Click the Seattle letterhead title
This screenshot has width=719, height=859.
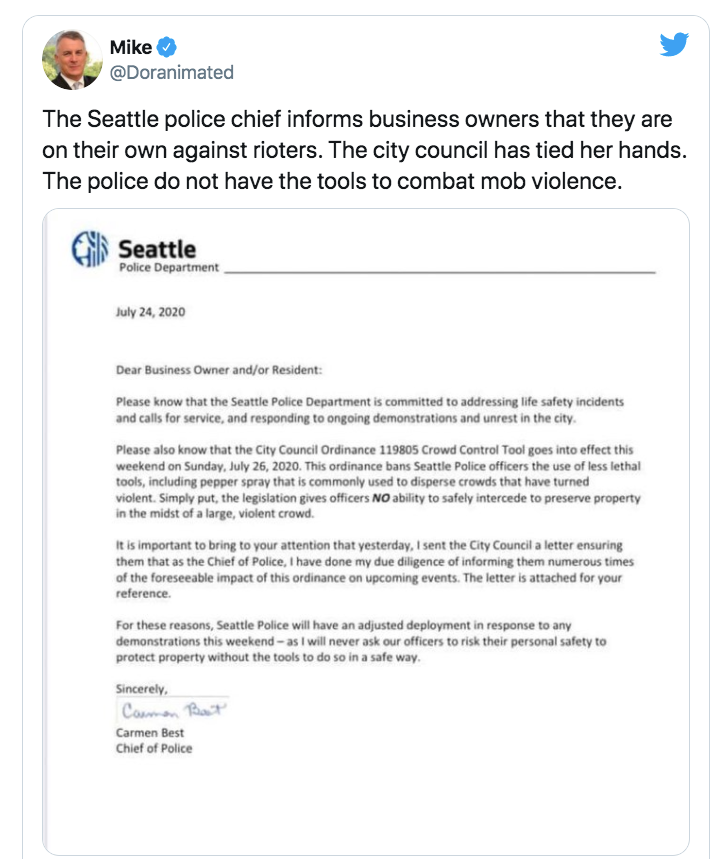(157, 247)
